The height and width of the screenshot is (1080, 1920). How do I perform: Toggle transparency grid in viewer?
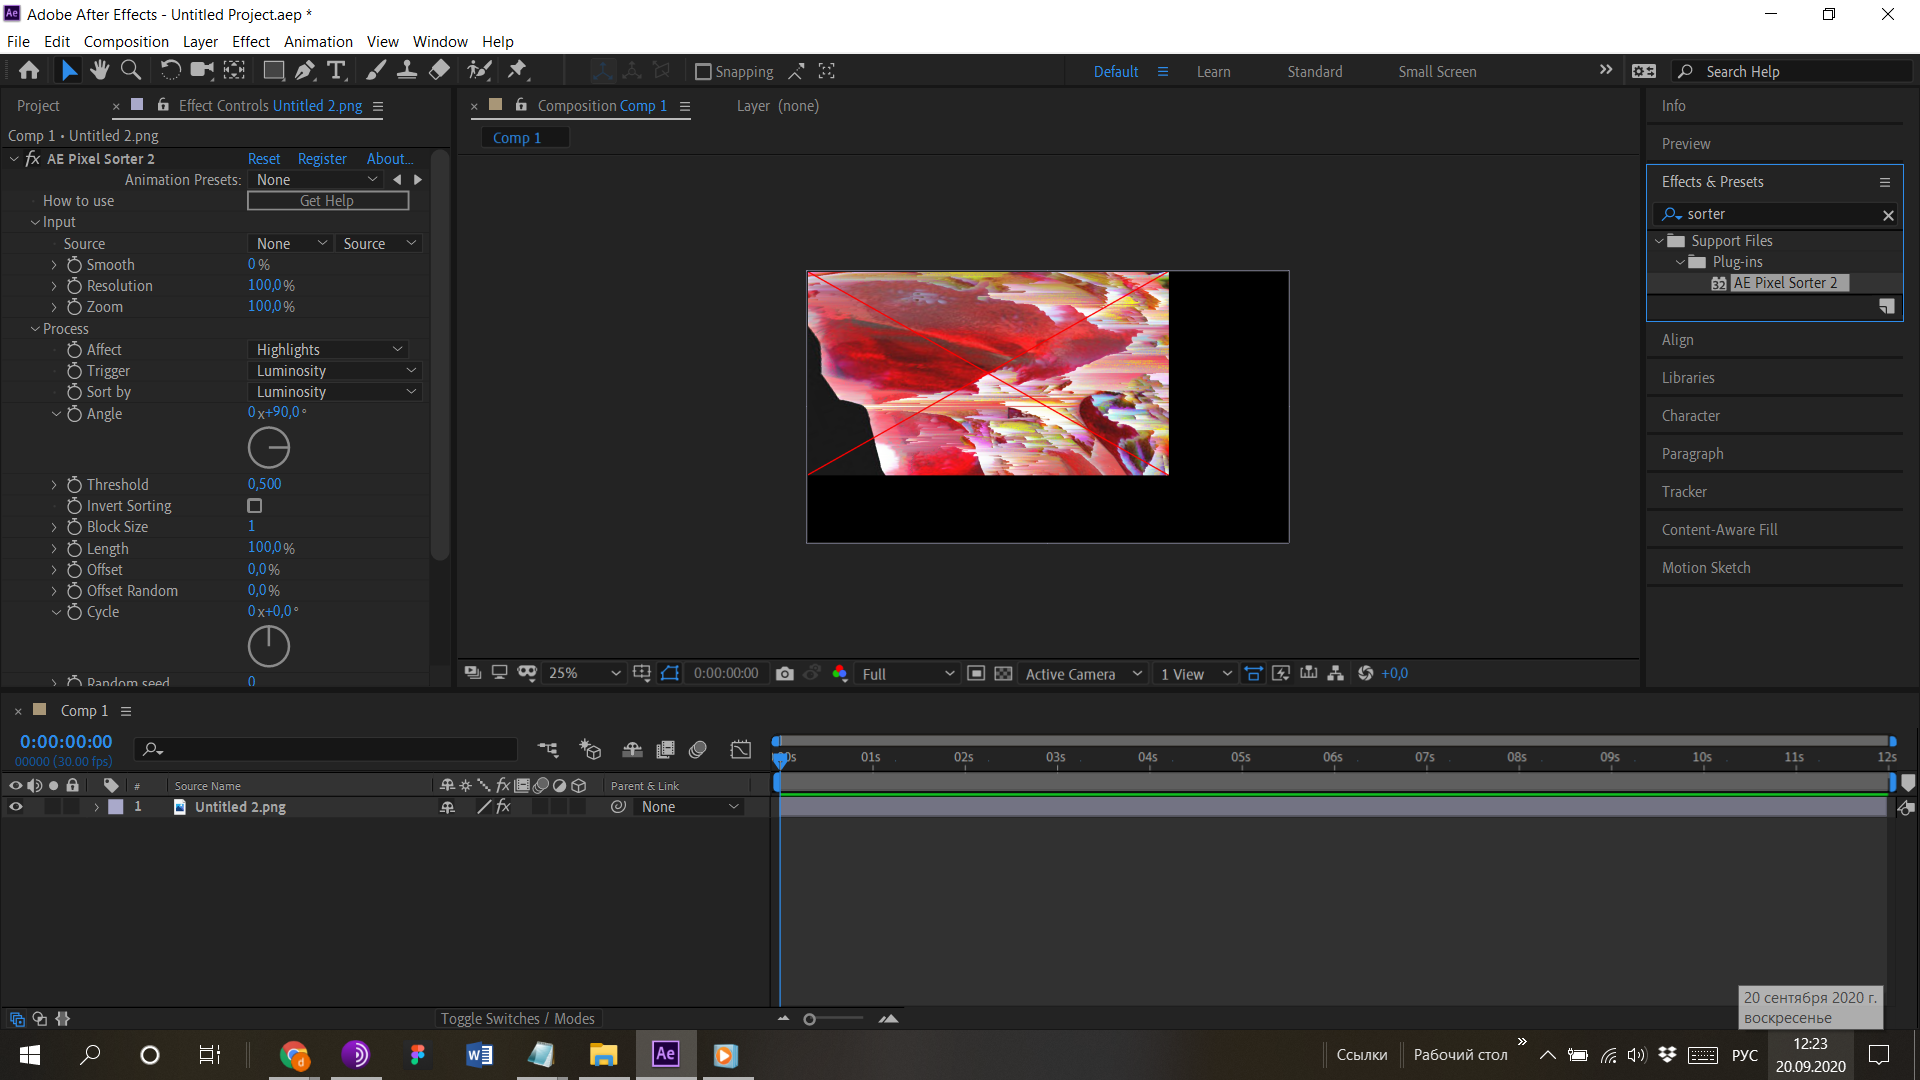(1004, 674)
